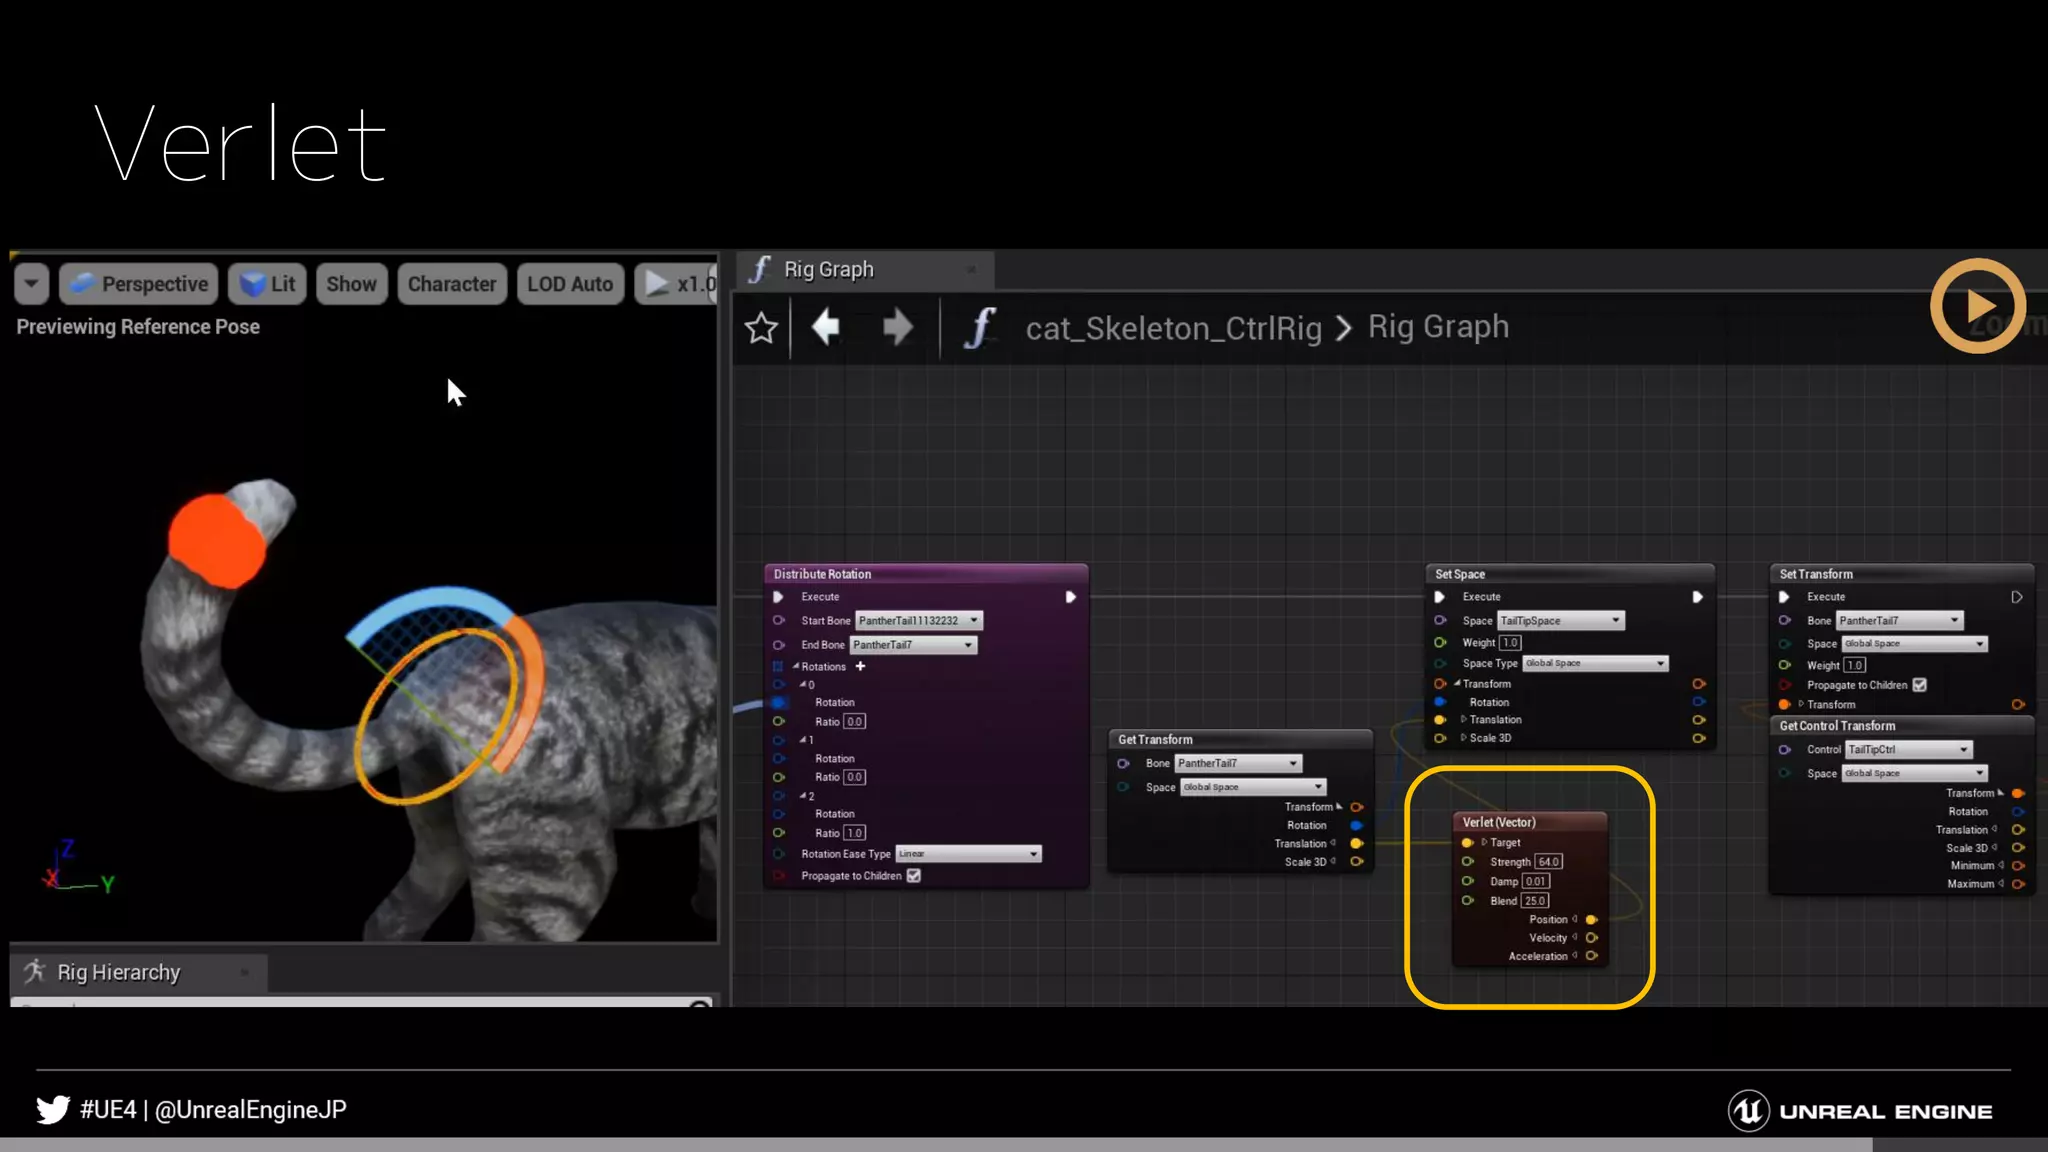Open the Rotation Ease Type Linear dropdown
Viewport: 2048px width, 1152px height.
coord(967,854)
